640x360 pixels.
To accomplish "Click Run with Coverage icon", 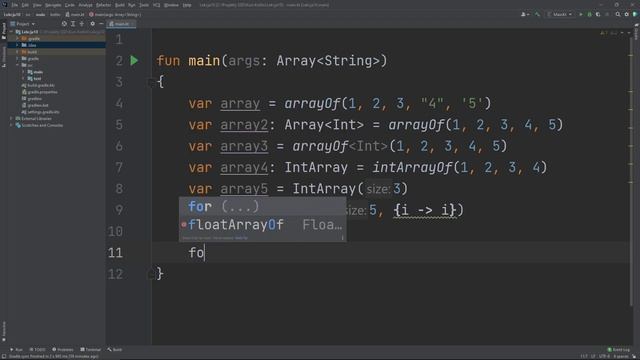I will click(x=598, y=14).
